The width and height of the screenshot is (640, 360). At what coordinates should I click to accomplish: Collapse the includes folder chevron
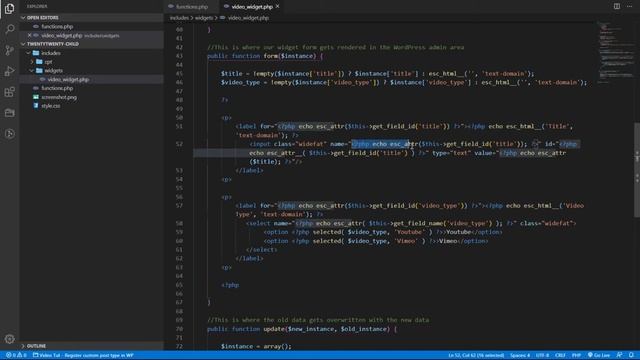tap(29, 53)
